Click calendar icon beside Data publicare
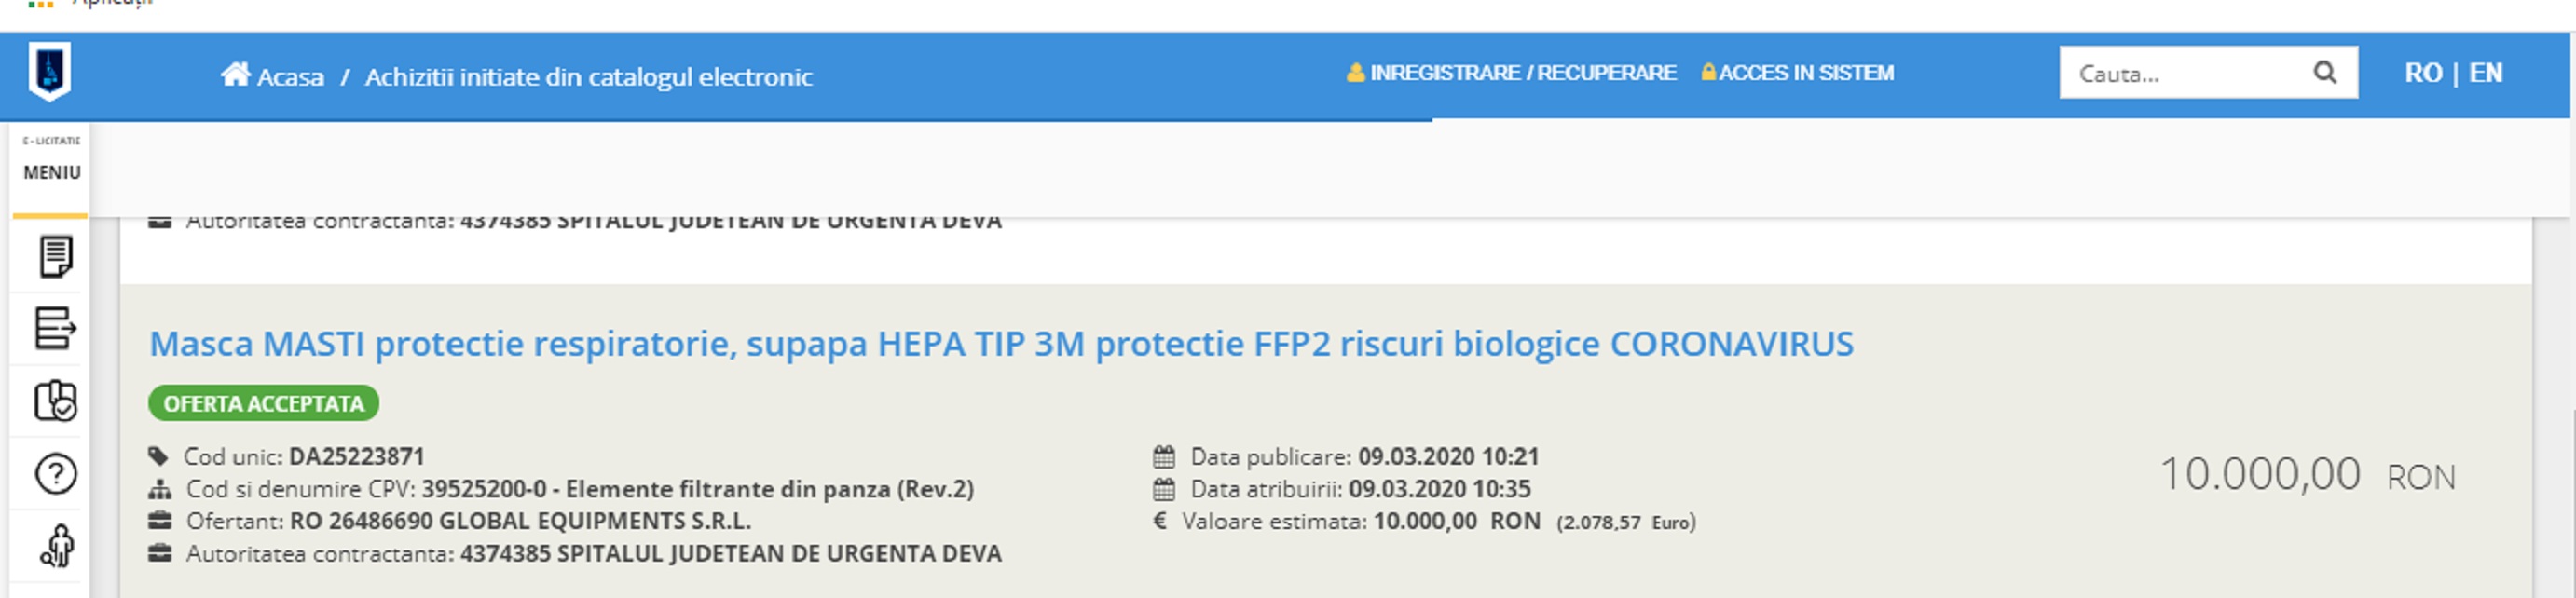 click(1163, 457)
